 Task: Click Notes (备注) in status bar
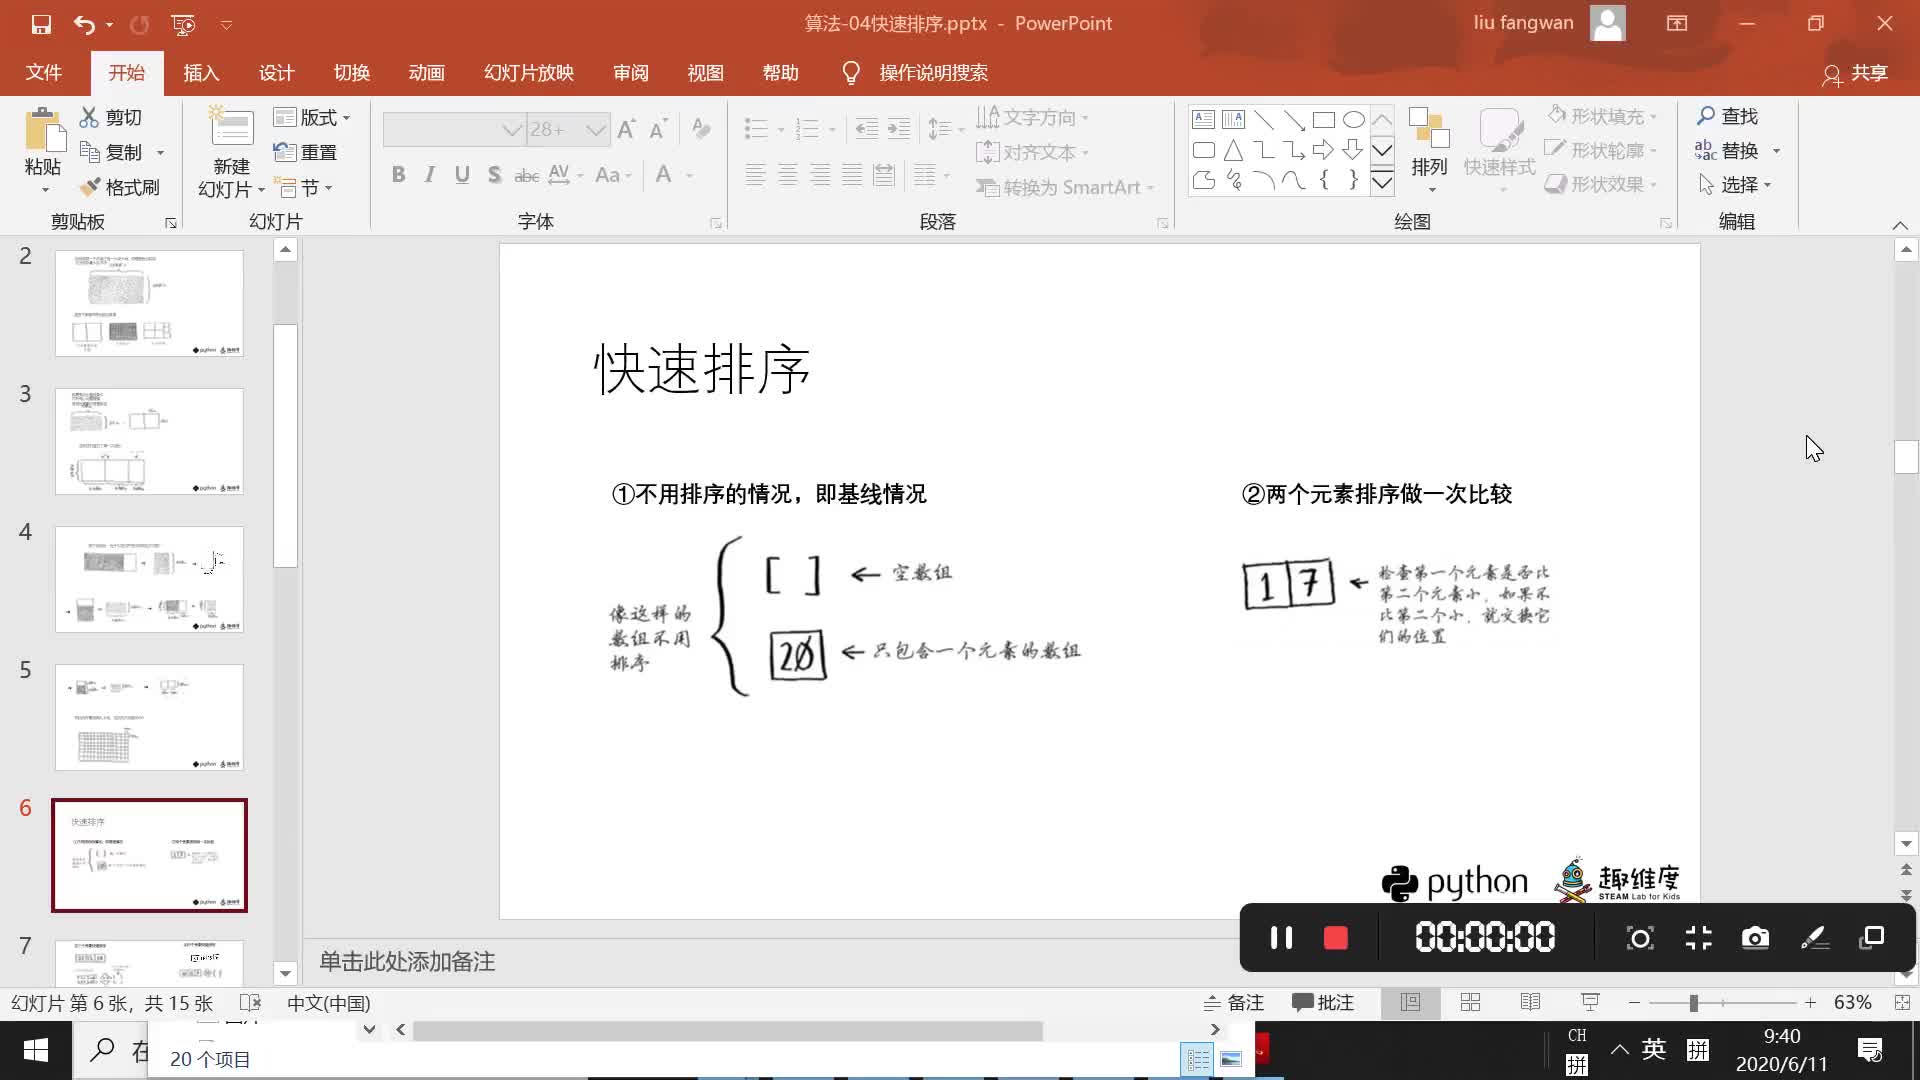click(1234, 1003)
